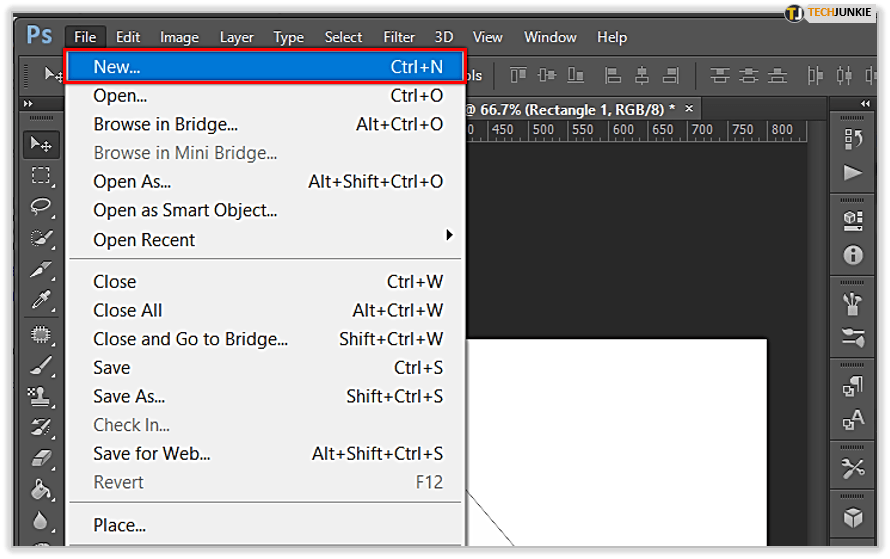Open the 3D cube panel icon

[x=853, y=517]
